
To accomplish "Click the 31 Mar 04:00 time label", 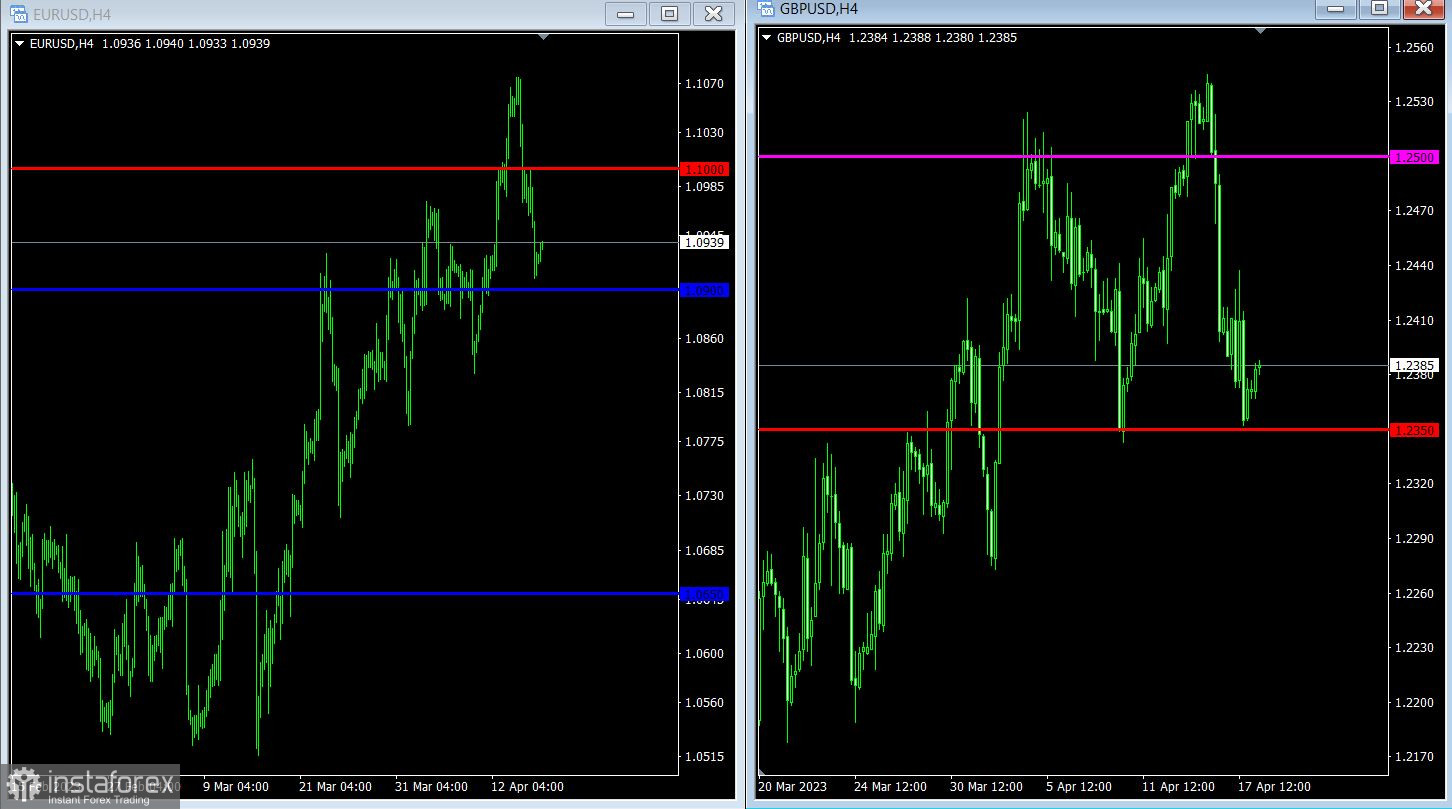I will coord(431,787).
